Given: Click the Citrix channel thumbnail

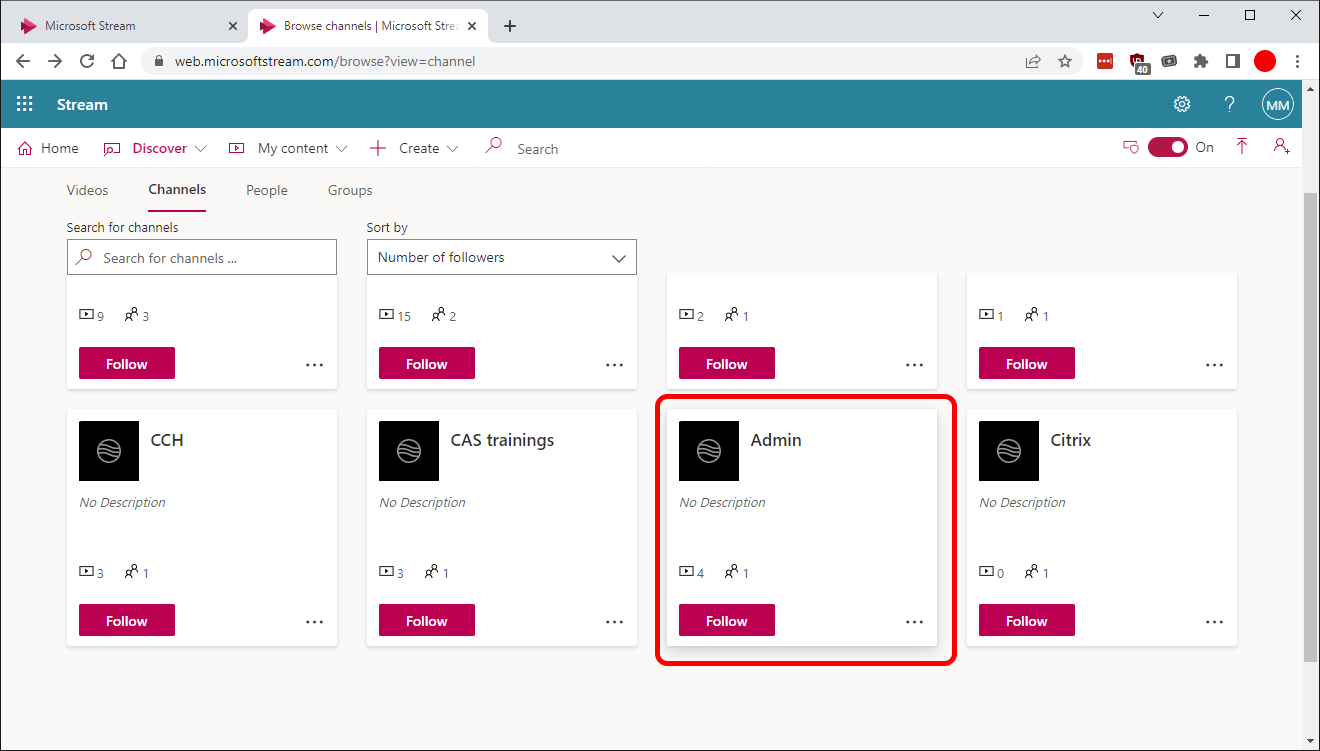Looking at the screenshot, I should click(1009, 451).
